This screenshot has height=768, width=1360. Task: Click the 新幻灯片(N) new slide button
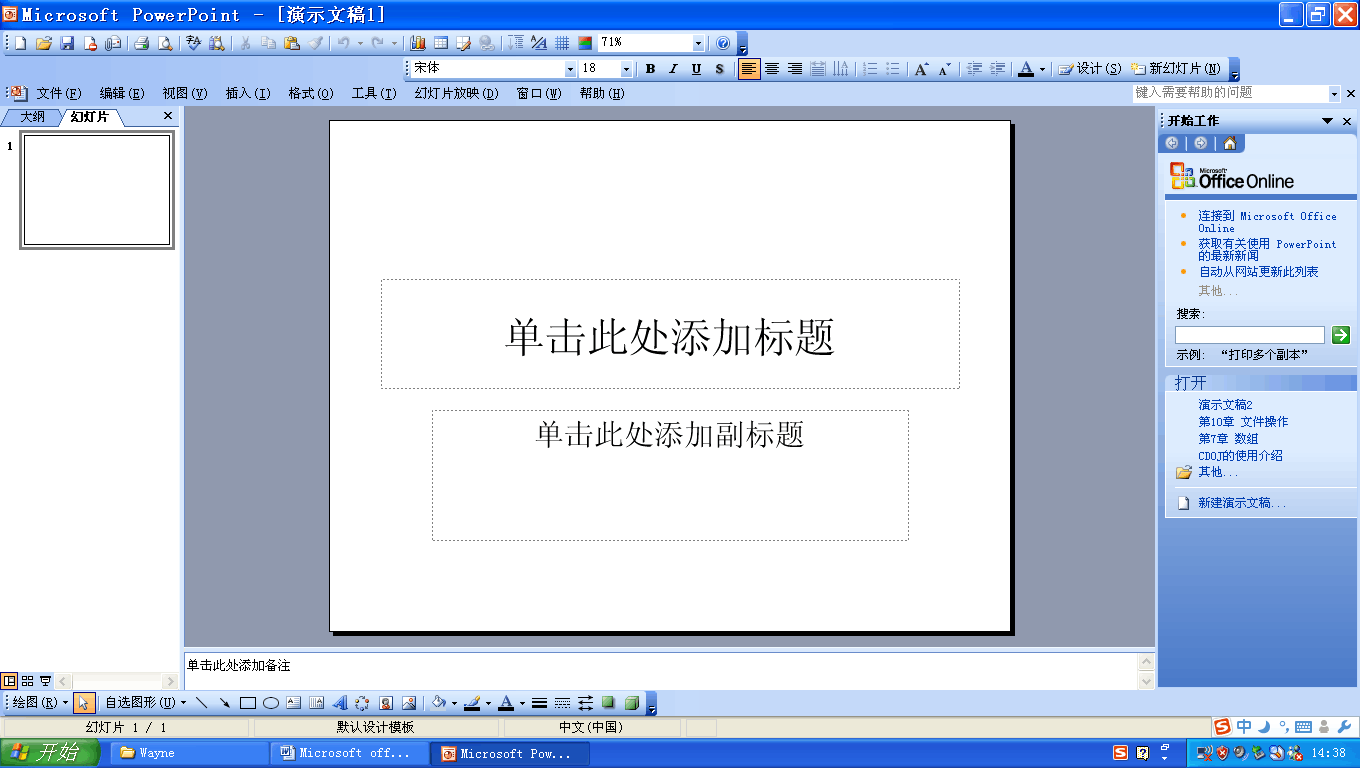pyautogui.click(x=1176, y=69)
